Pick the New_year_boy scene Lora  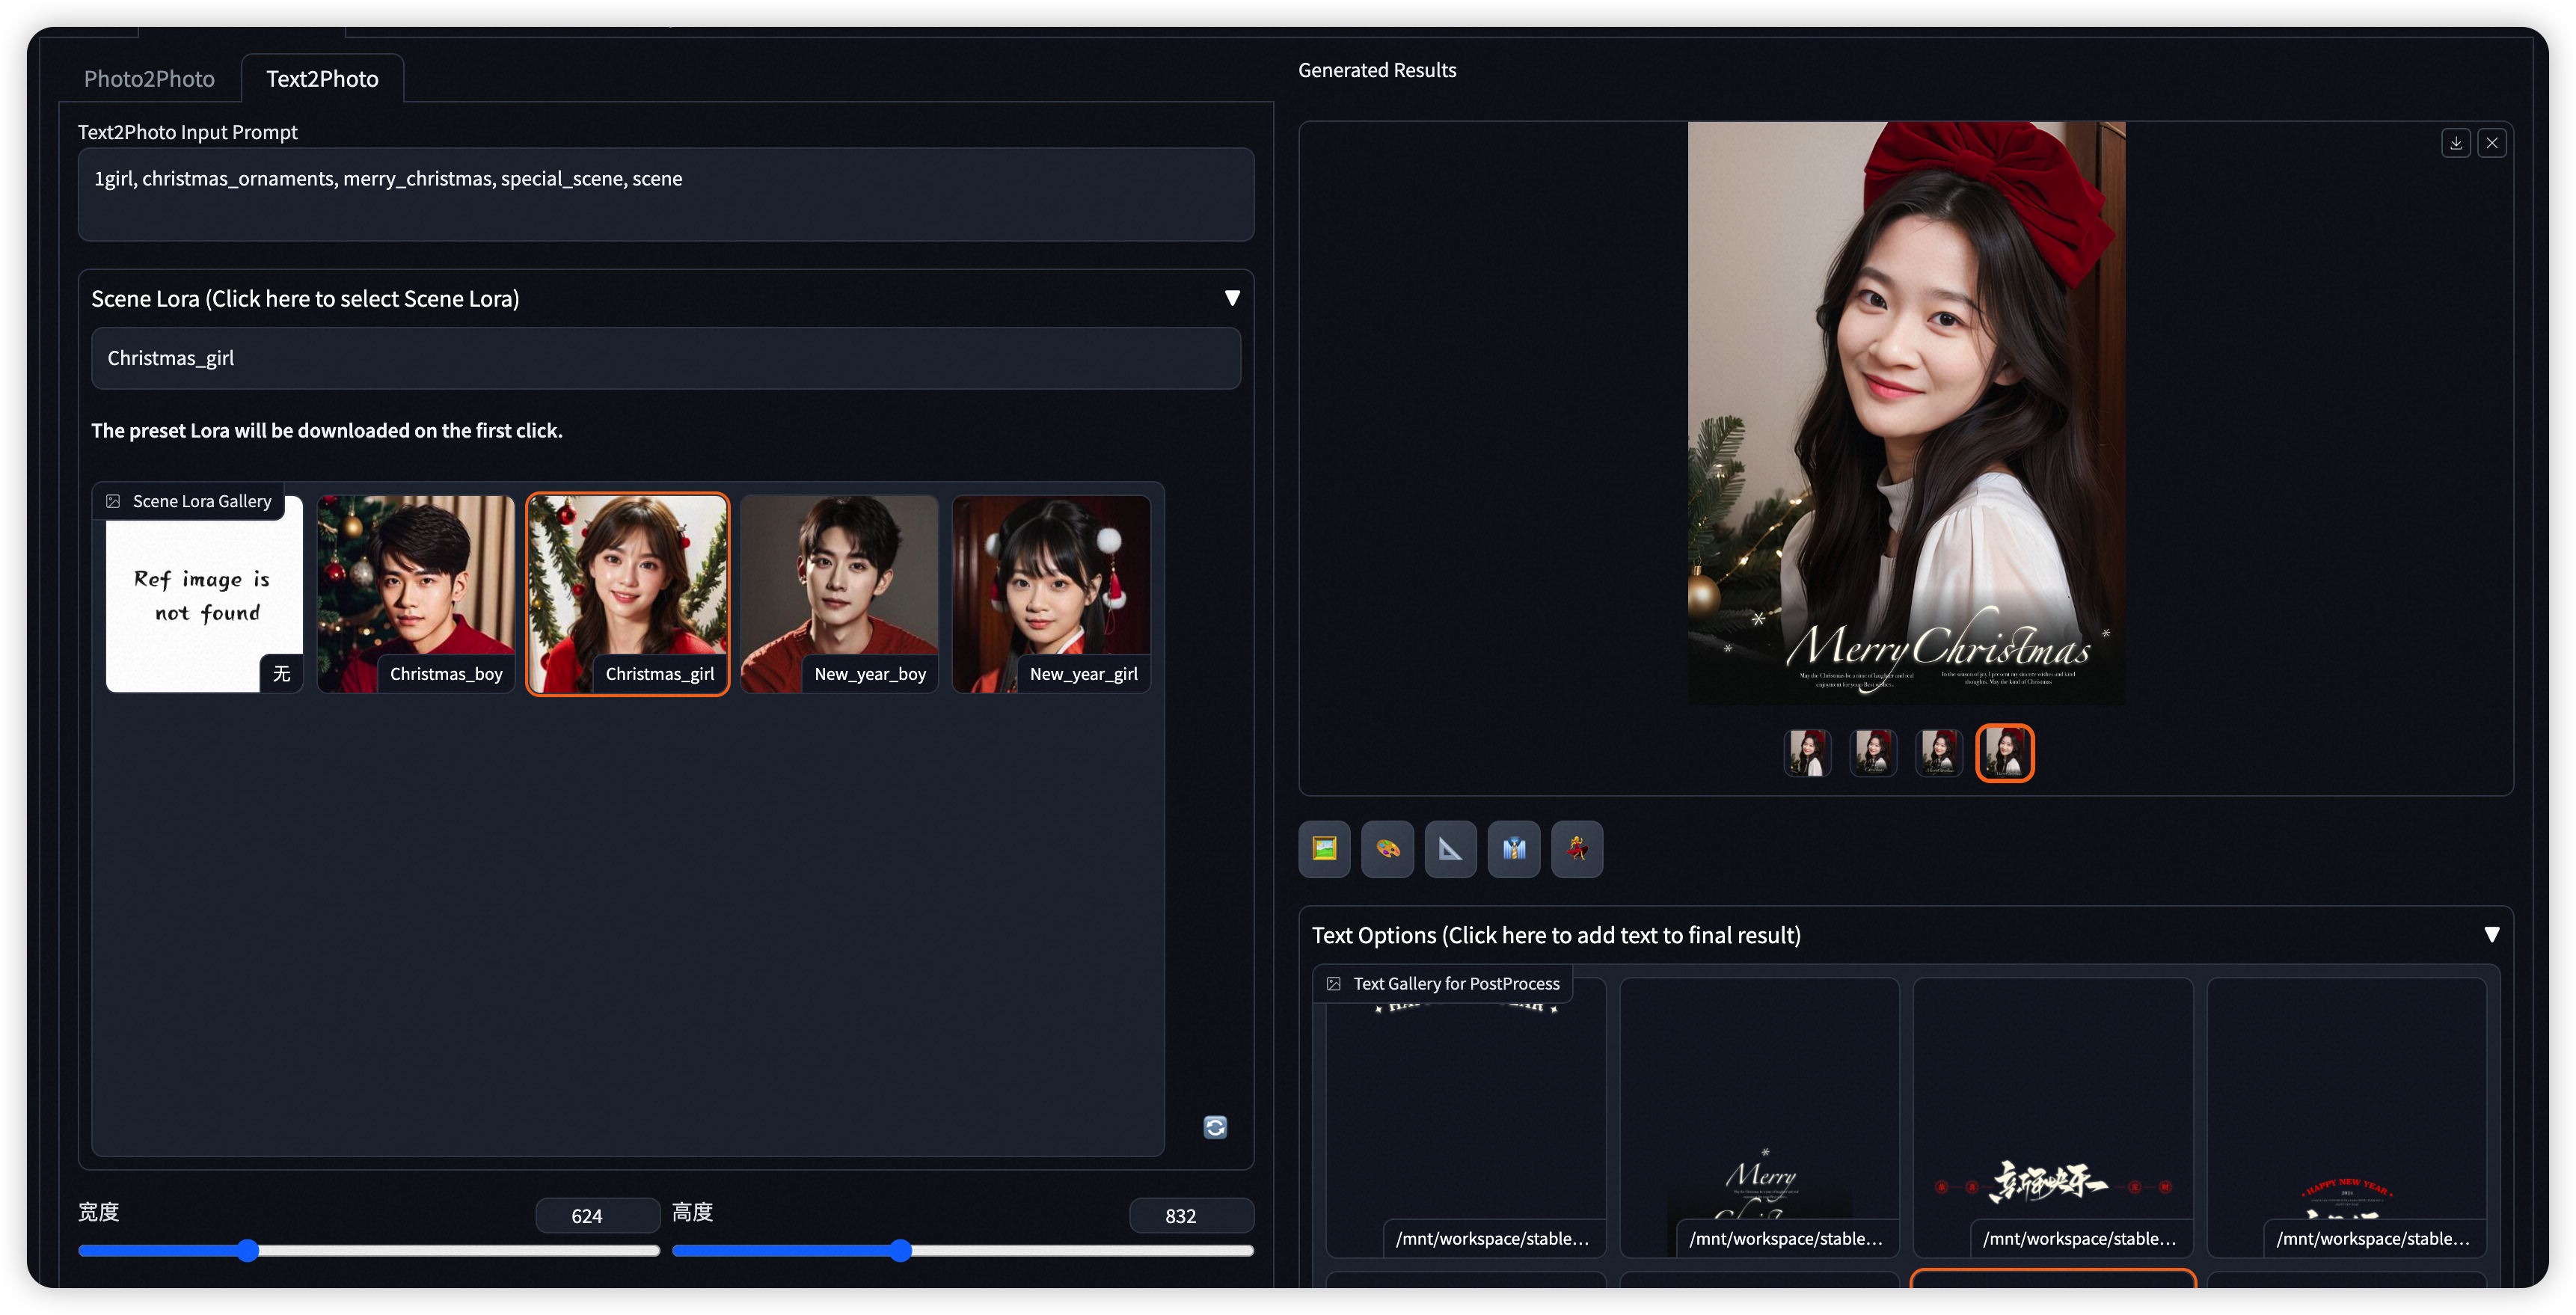[839, 593]
